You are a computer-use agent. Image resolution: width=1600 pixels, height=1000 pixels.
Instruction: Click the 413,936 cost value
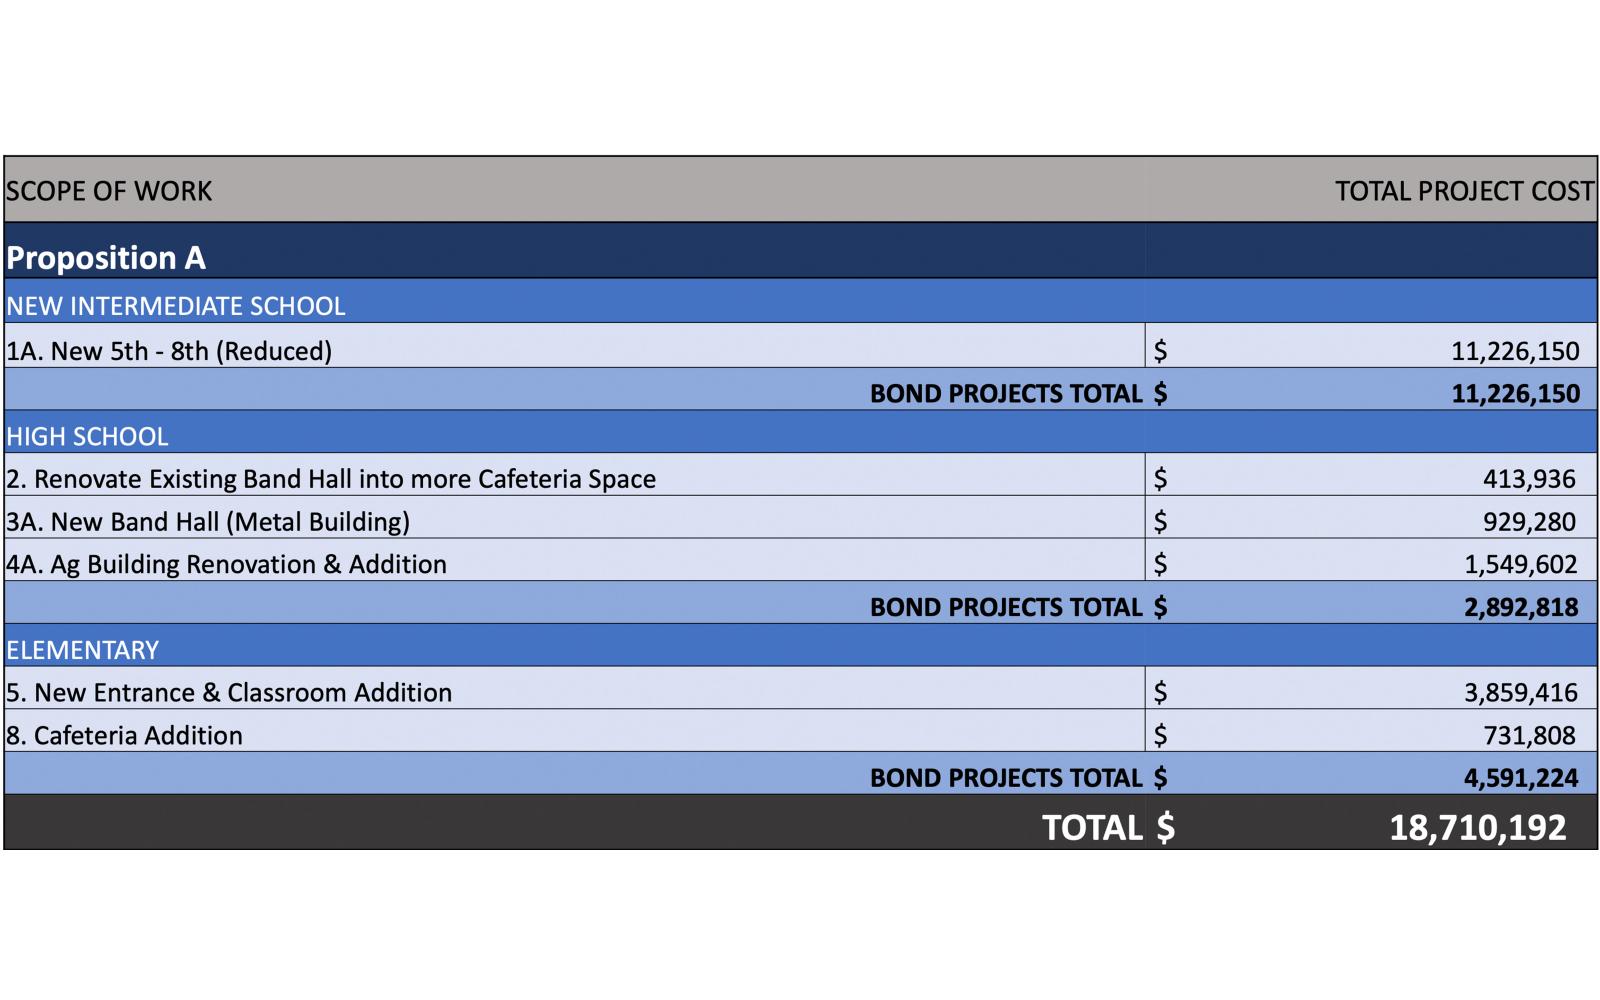[x=1529, y=479]
